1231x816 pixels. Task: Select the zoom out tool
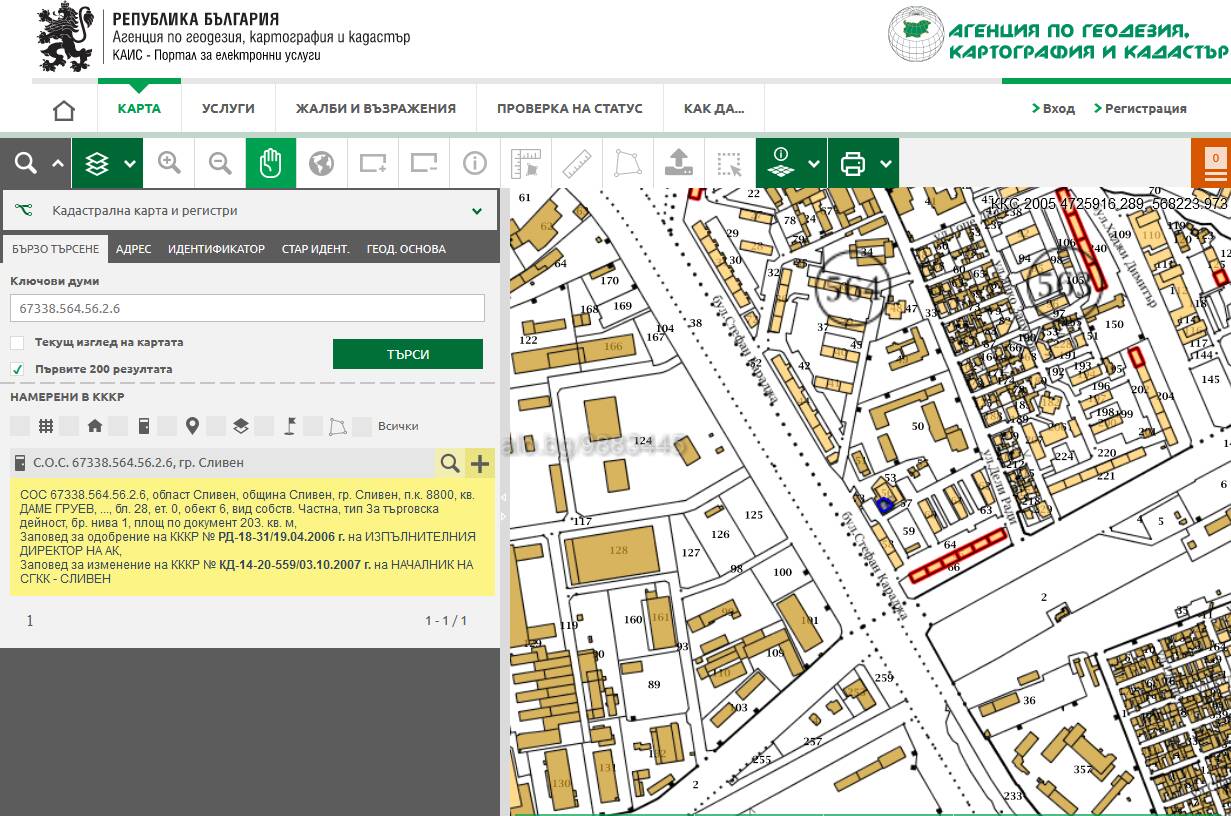click(220, 163)
